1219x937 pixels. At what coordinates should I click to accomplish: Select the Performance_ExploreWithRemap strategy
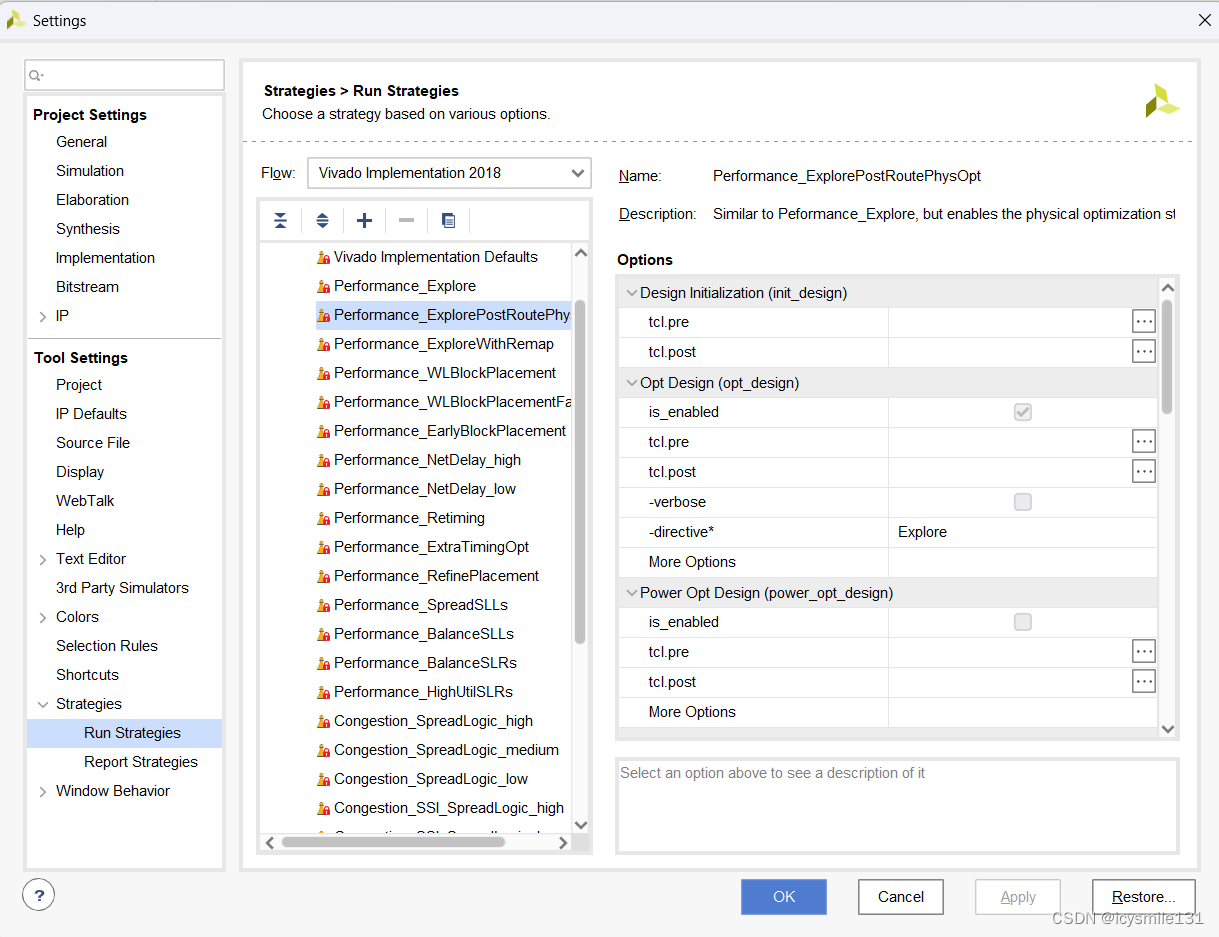(x=443, y=344)
